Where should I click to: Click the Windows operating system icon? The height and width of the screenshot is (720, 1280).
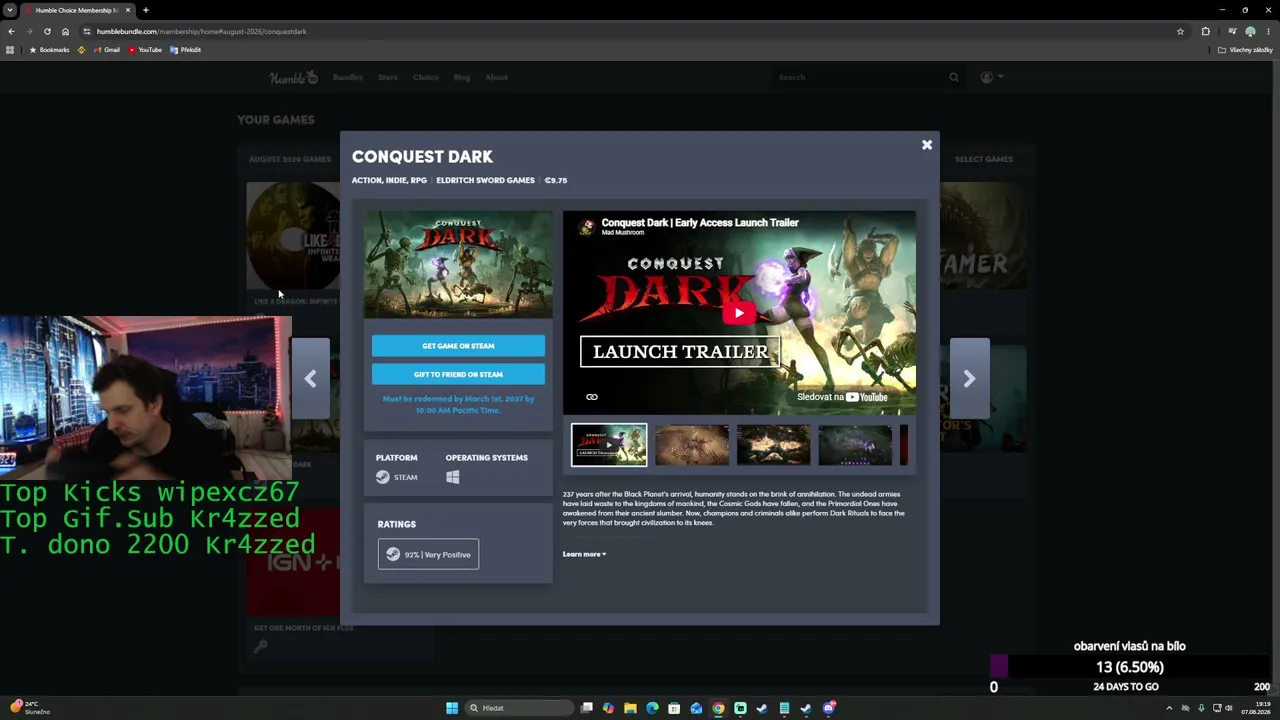pos(452,477)
